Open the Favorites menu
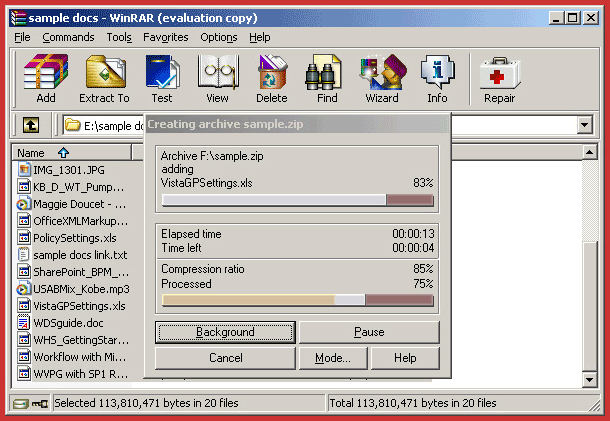The width and height of the screenshot is (610, 421). click(x=166, y=37)
